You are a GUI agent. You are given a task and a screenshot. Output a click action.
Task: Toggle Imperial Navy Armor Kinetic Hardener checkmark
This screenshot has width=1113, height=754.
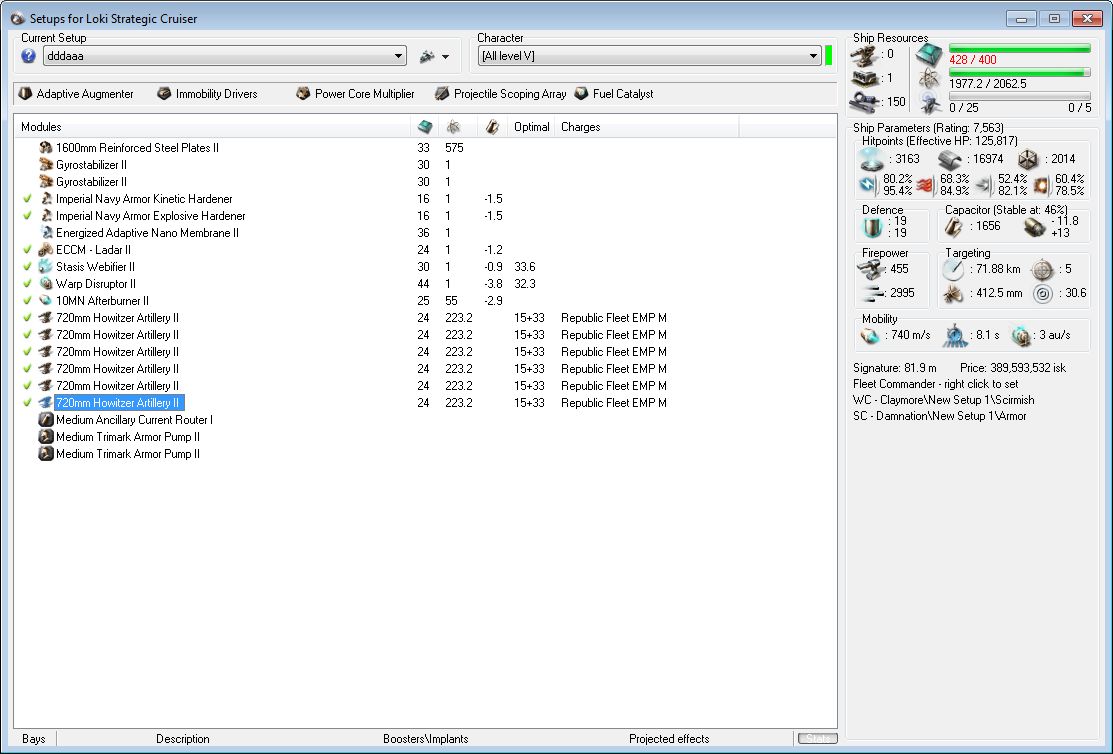(28, 199)
